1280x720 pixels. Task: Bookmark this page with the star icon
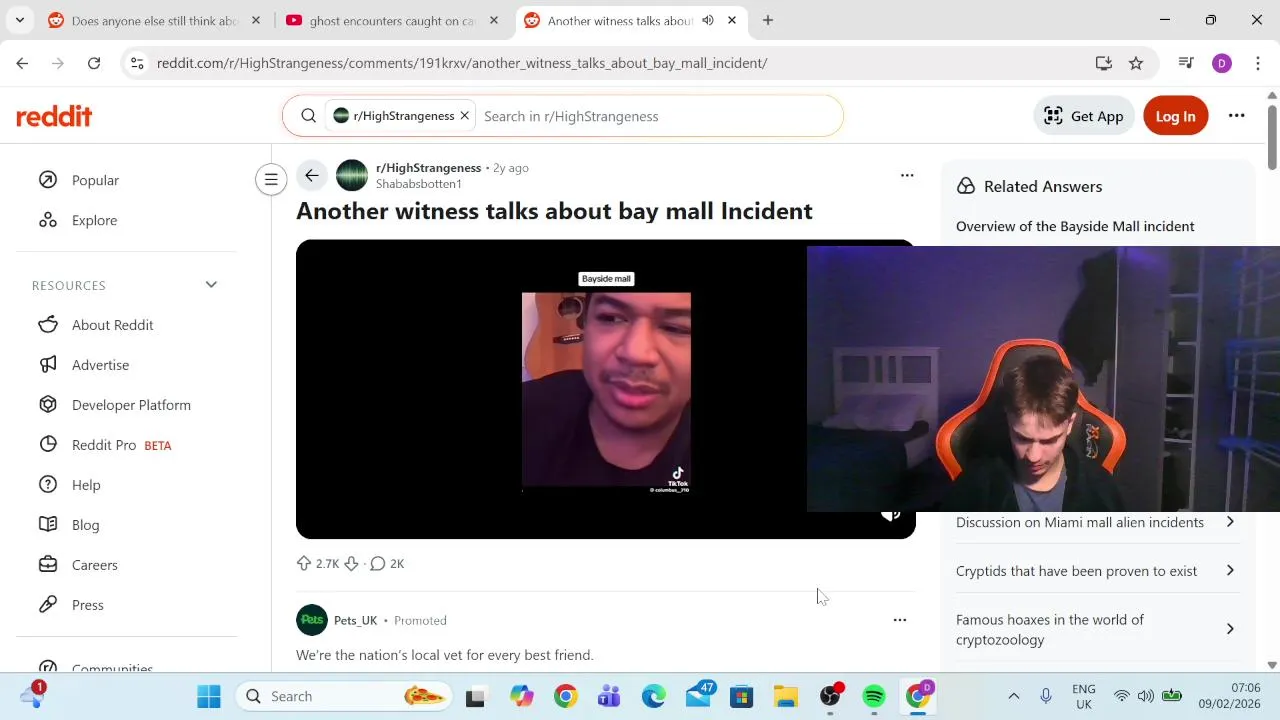tap(1136, 63)
